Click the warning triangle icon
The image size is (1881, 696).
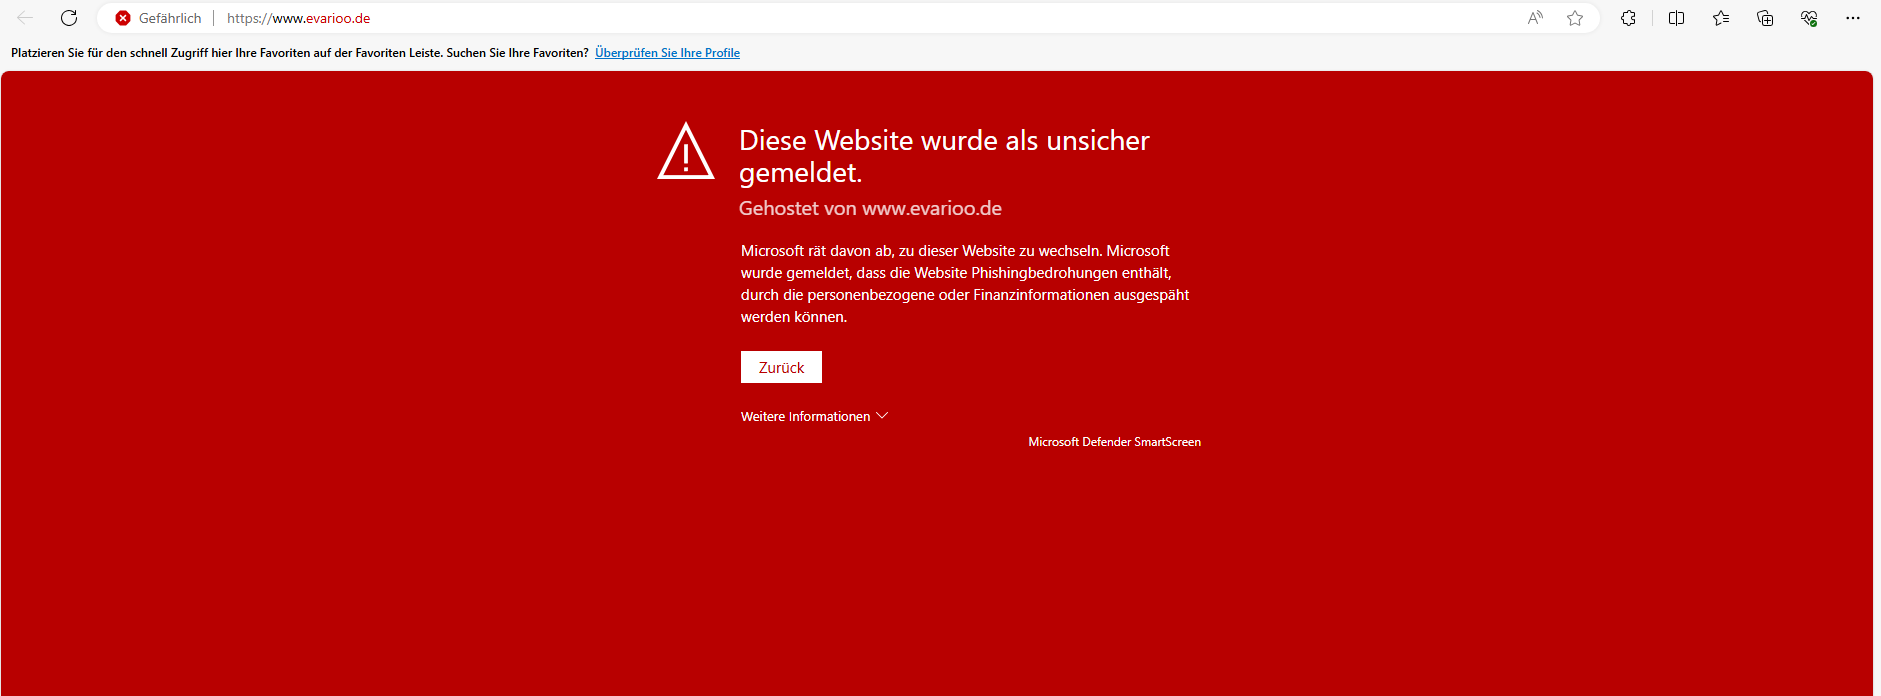coord(686,152)
